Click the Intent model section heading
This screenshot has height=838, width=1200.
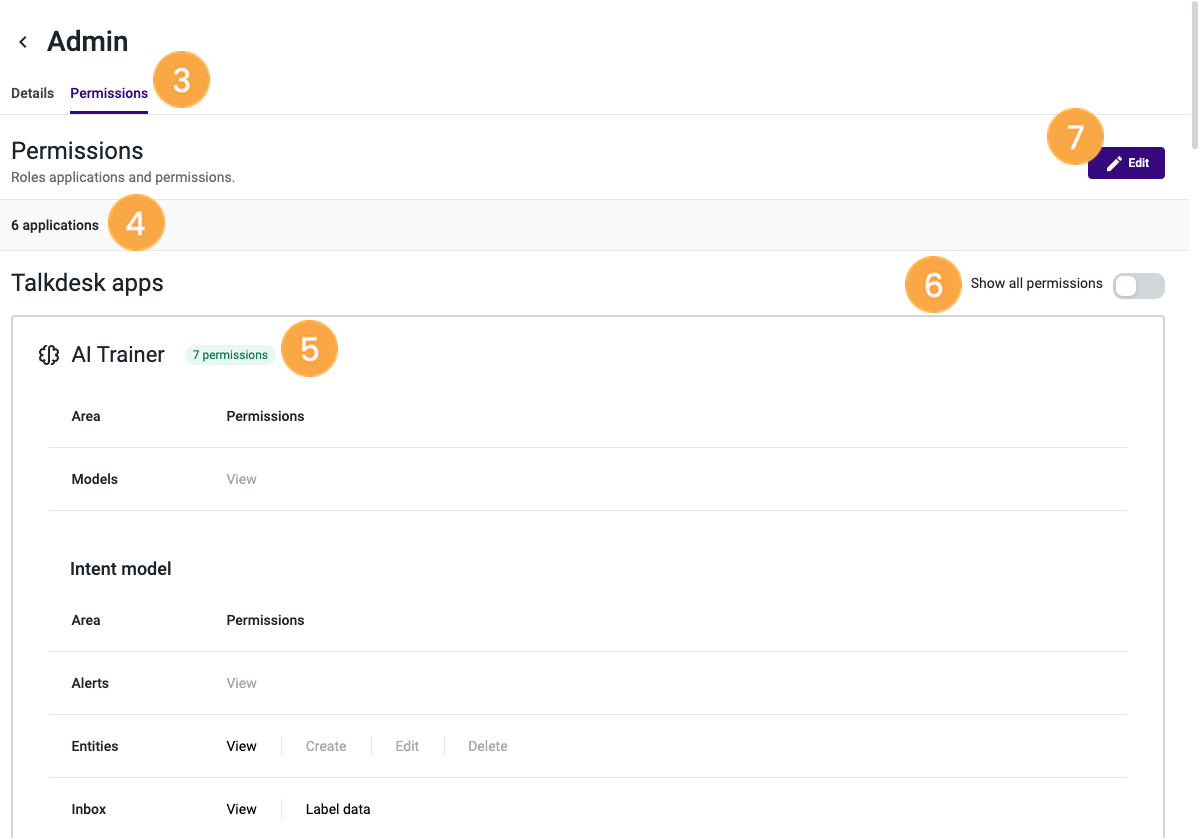coord(121,569)
